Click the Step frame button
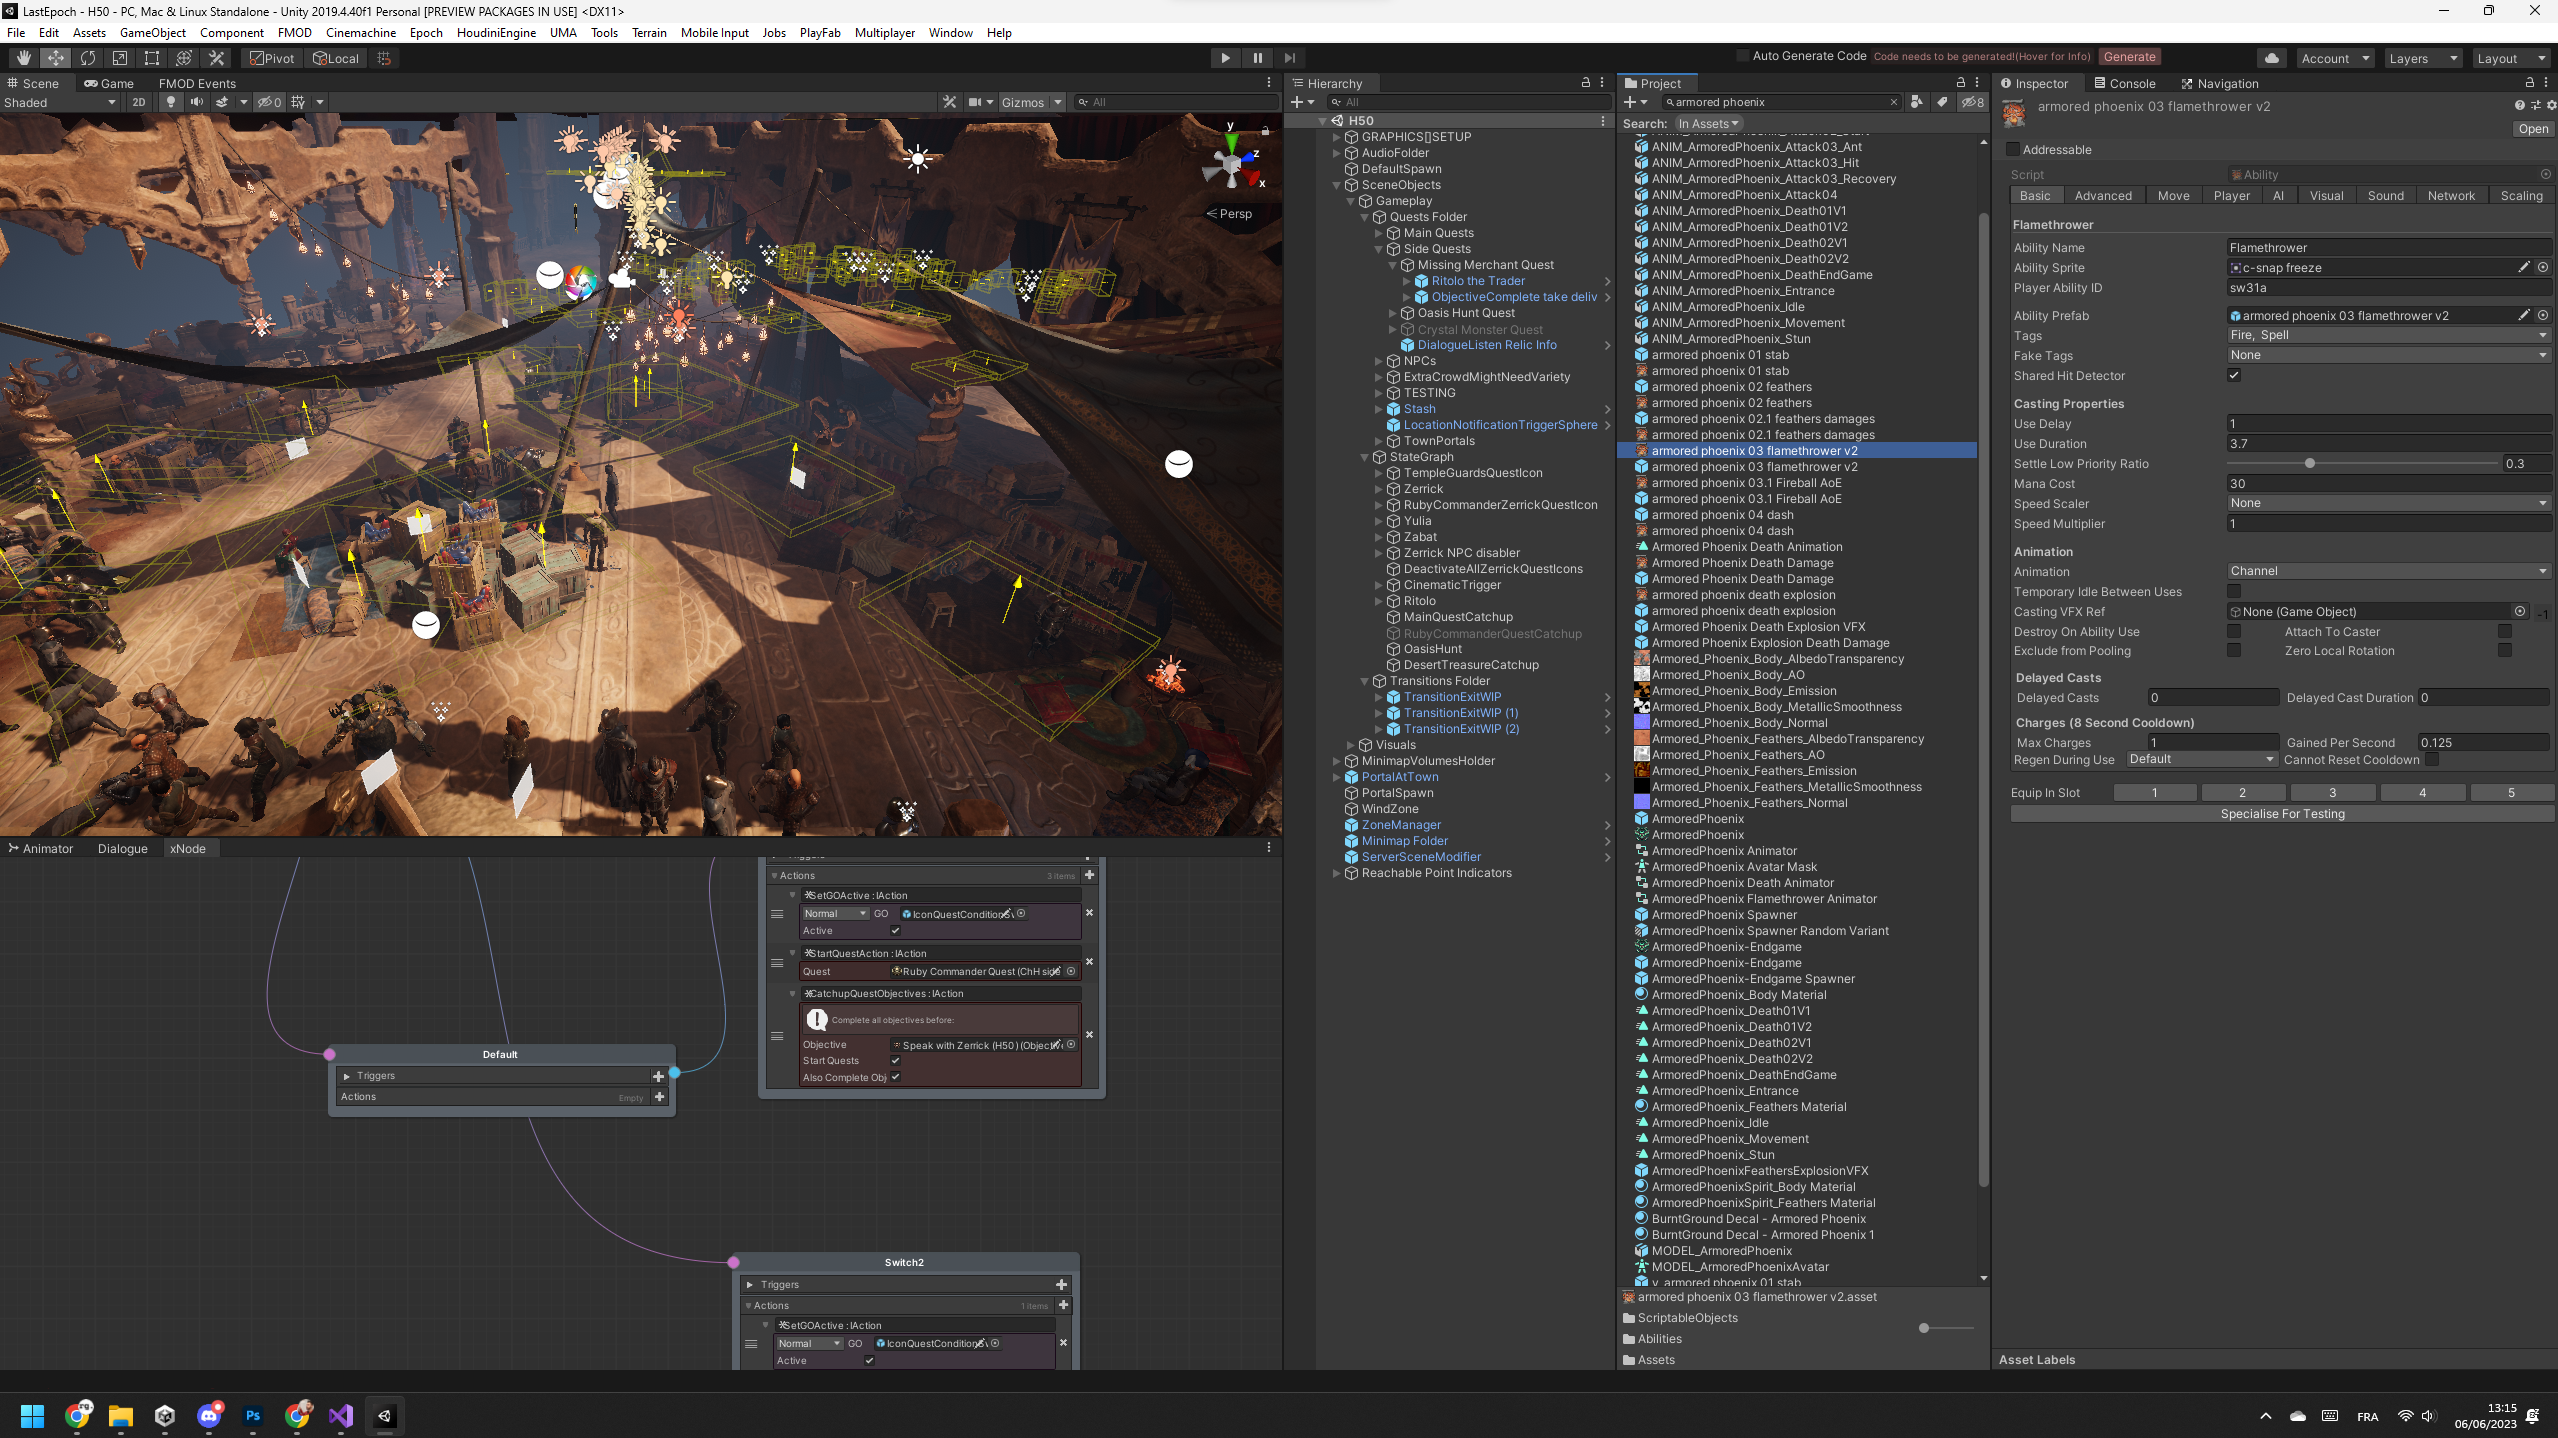Image resolution: width=2558 pixels, height=1438 pixels. [x=1289, y=58]
